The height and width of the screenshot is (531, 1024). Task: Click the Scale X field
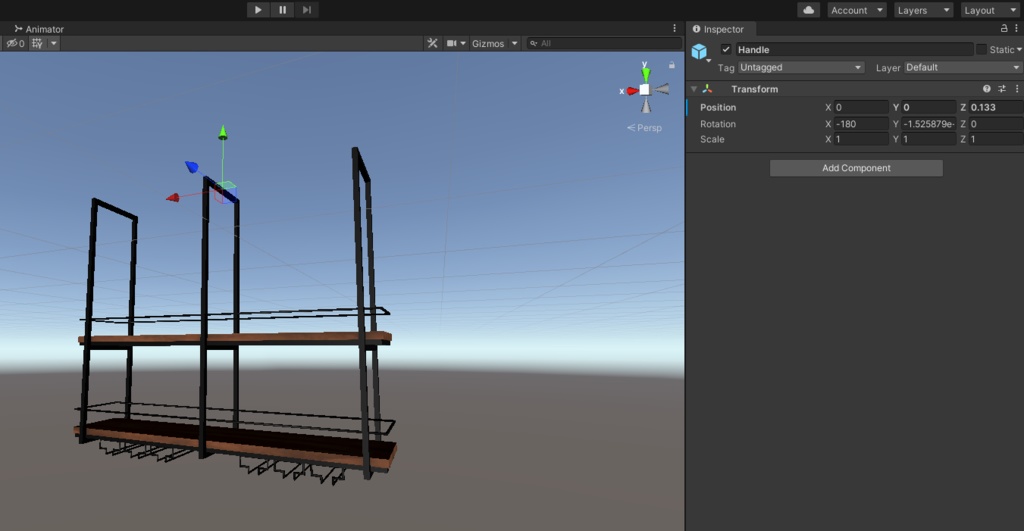click(x=861, y=139)
